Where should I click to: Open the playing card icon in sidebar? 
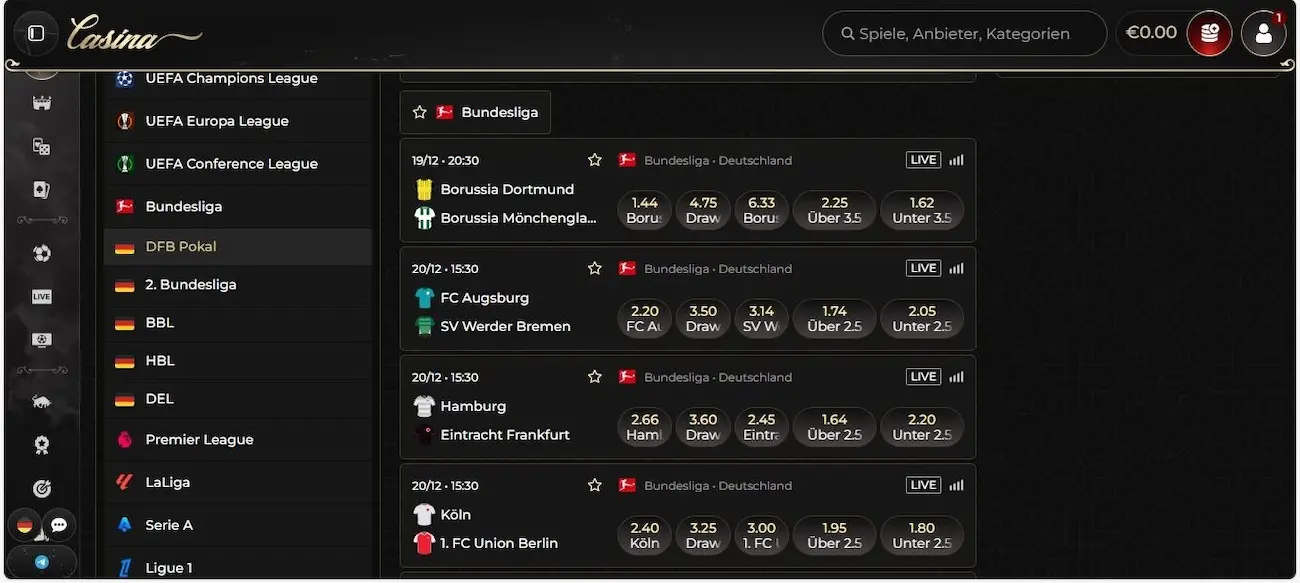pyautogui.click(x=42, y=190)
